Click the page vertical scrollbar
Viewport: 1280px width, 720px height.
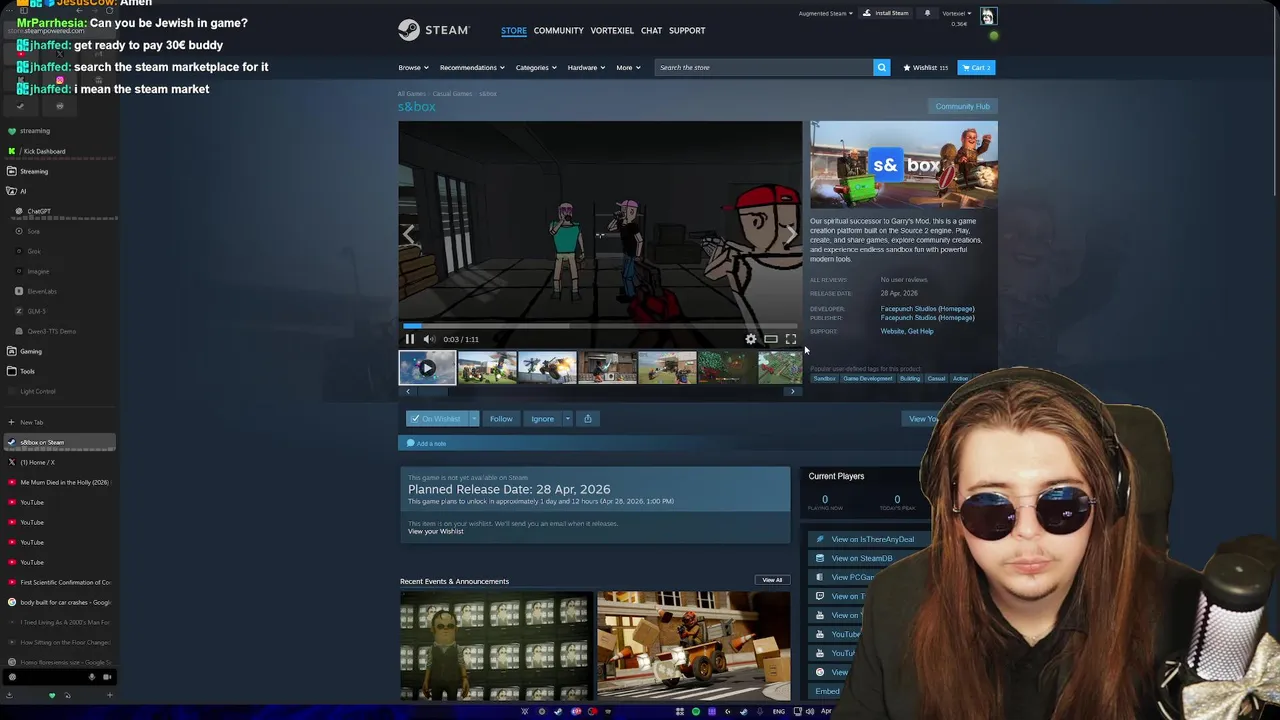1275,100
